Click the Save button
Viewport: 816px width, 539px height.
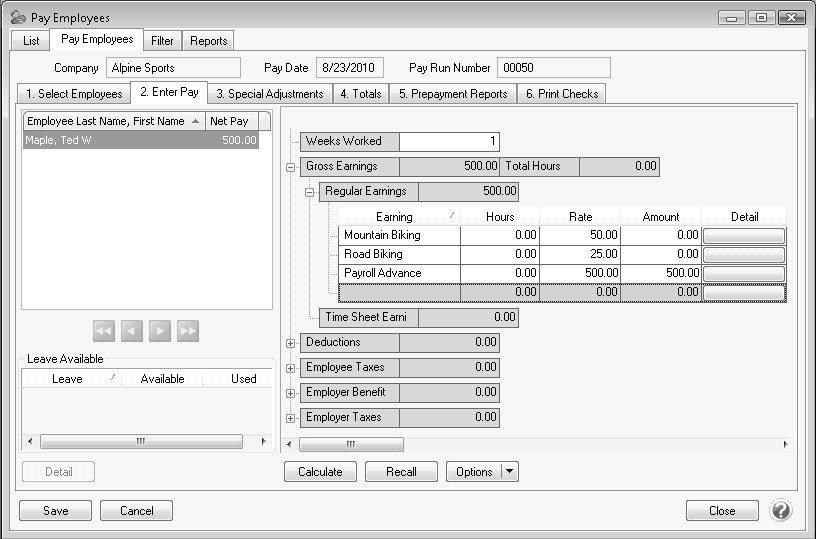coord(56,511)
